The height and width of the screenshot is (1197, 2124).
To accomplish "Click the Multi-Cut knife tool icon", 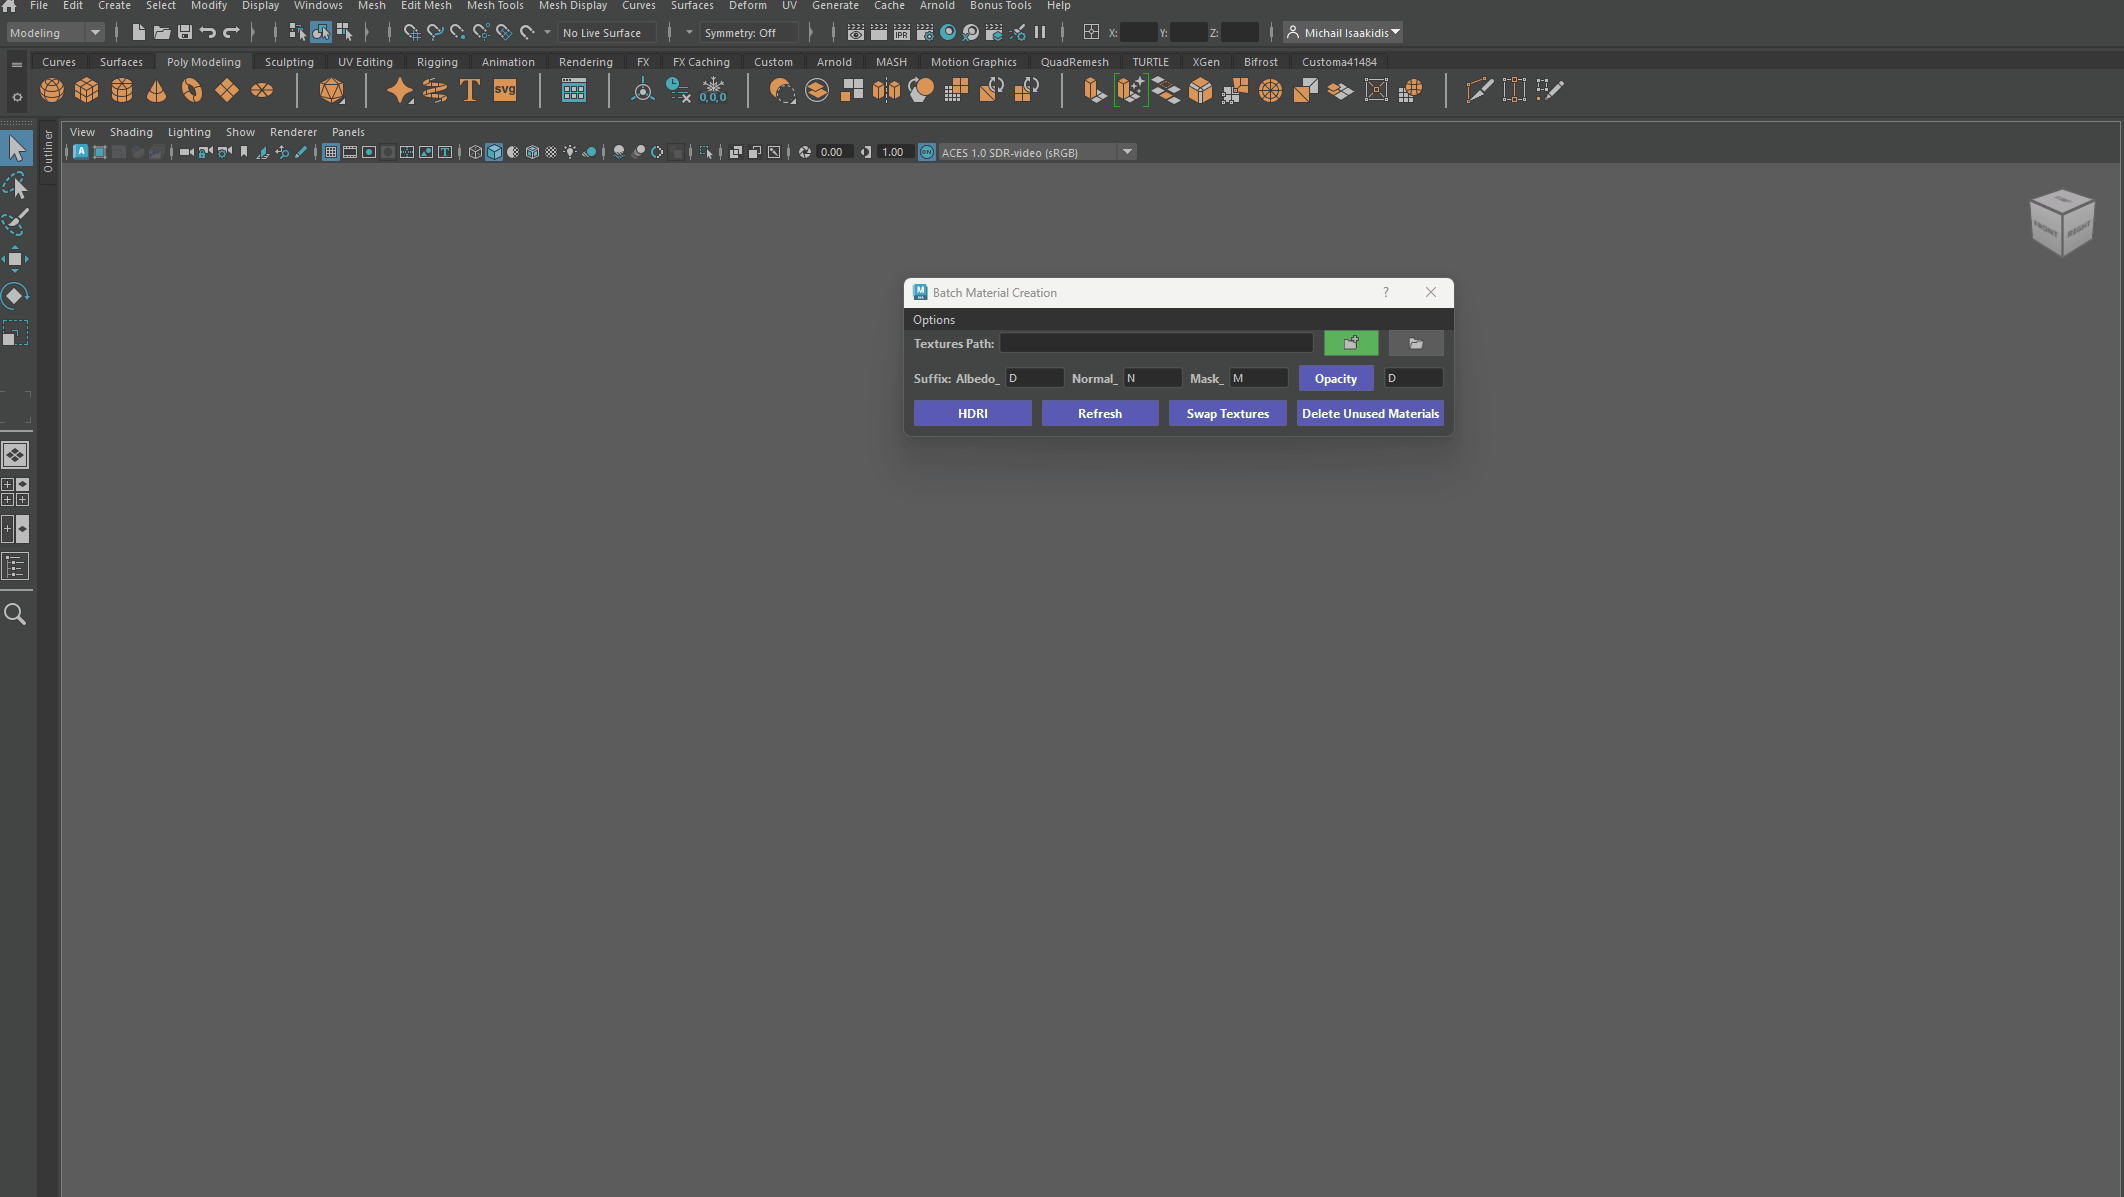I will pyautogui.click(x=1479, y=91).
